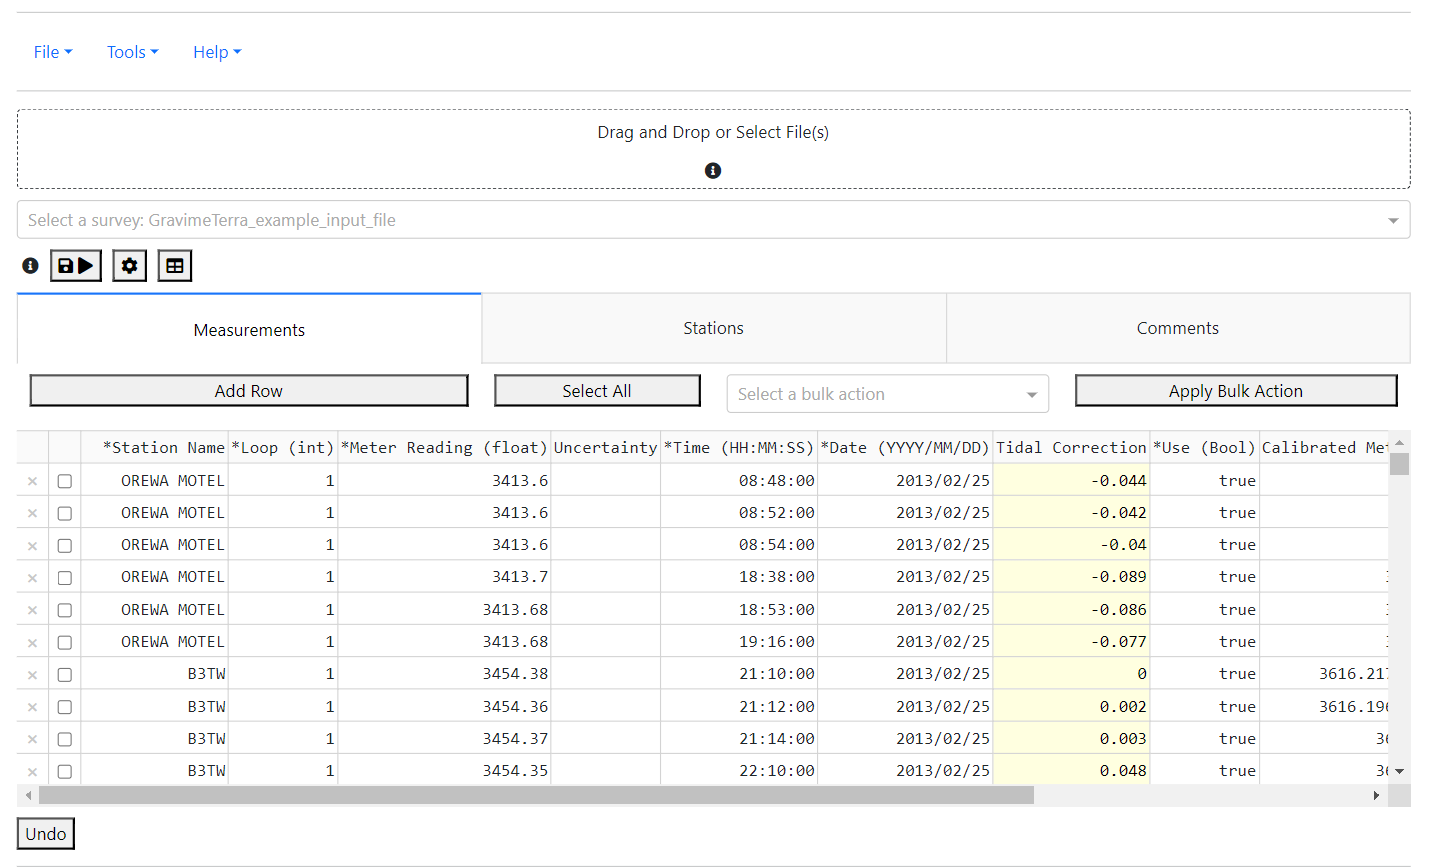Switch to the Stations tab
Screen dimensions: 1436x867
click(x=713, y=328)
